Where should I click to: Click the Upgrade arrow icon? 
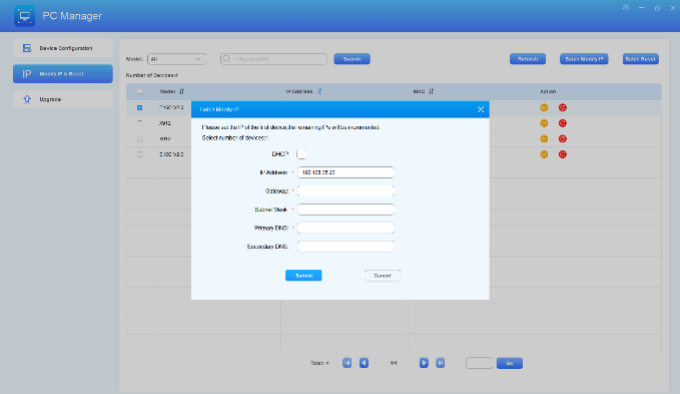[x=27, y=99]
